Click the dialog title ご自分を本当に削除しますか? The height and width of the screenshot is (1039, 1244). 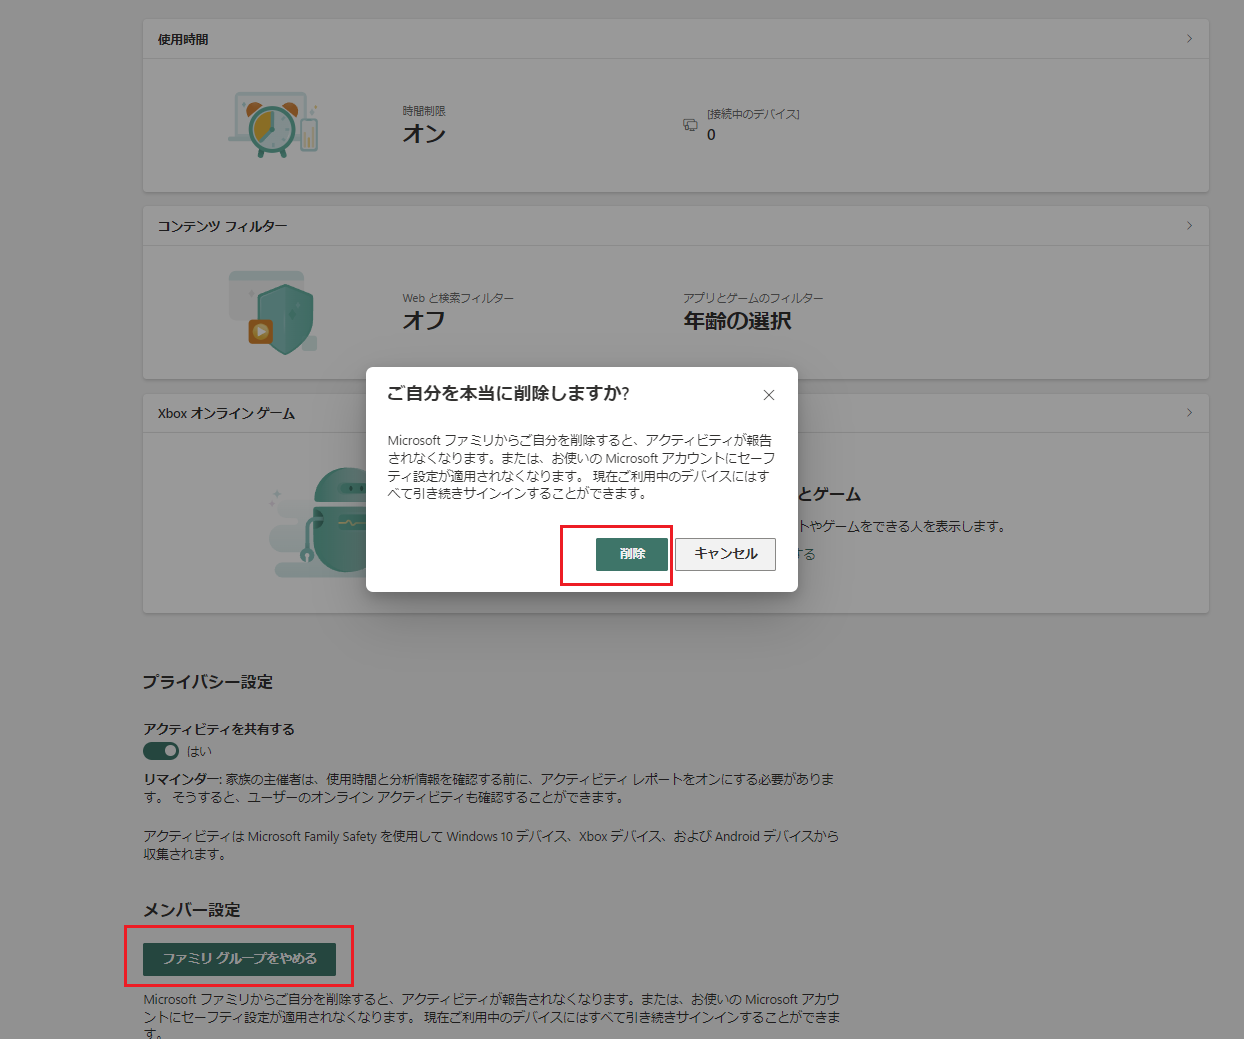coord(508,394)
